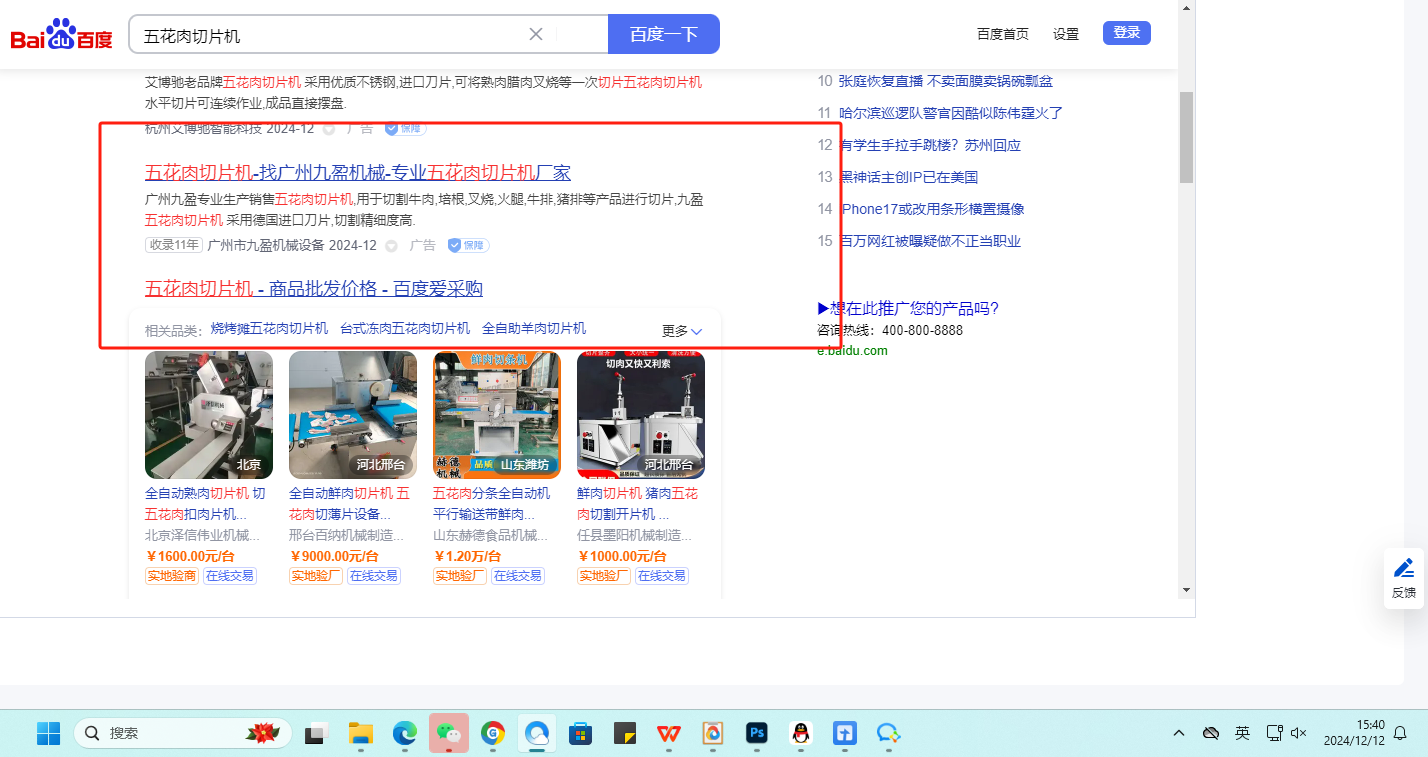Click the 保障 badge on 广州九盈 ad
Viewport: 1428px width, 757px height.
click(468, 245)
